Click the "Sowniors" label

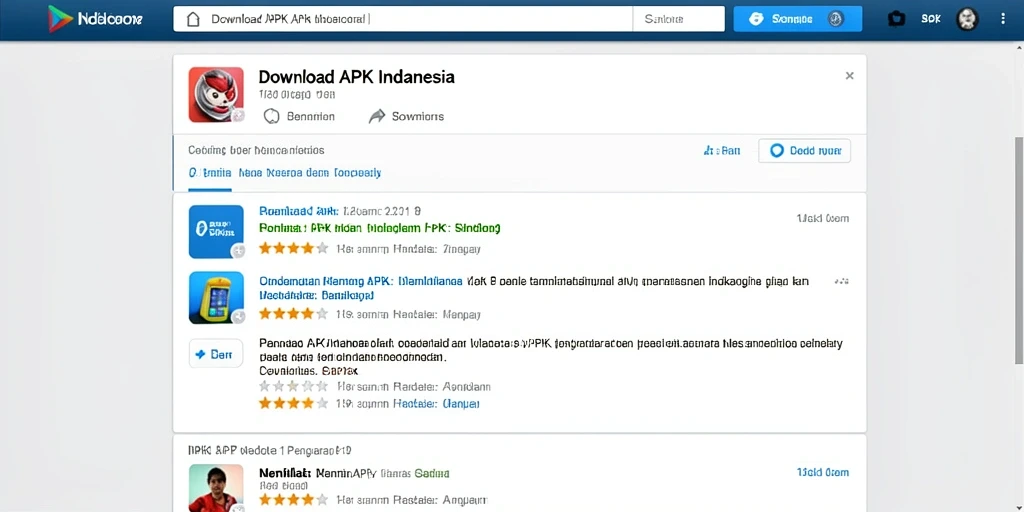pyautogui.click(x=417, y=116)
